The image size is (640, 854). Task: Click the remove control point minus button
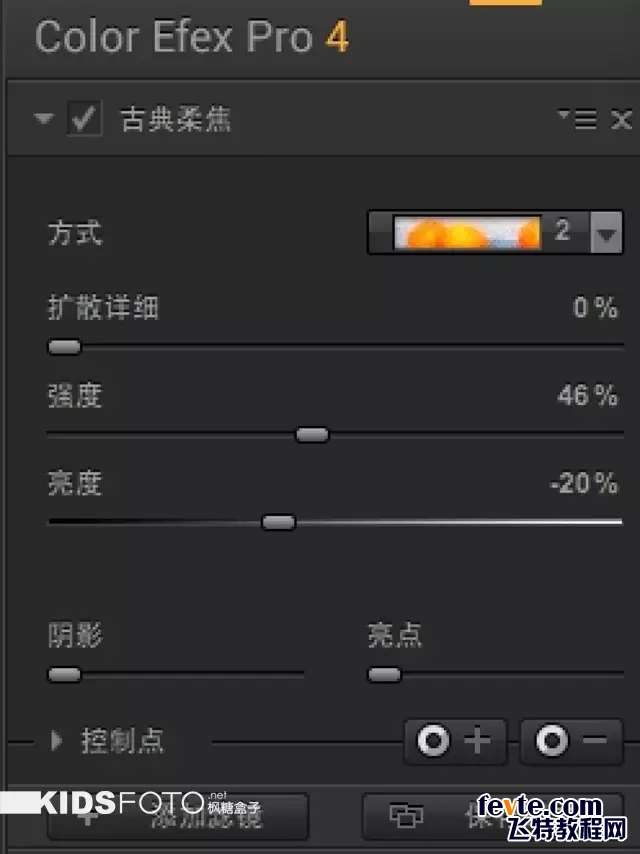(571, 741)
